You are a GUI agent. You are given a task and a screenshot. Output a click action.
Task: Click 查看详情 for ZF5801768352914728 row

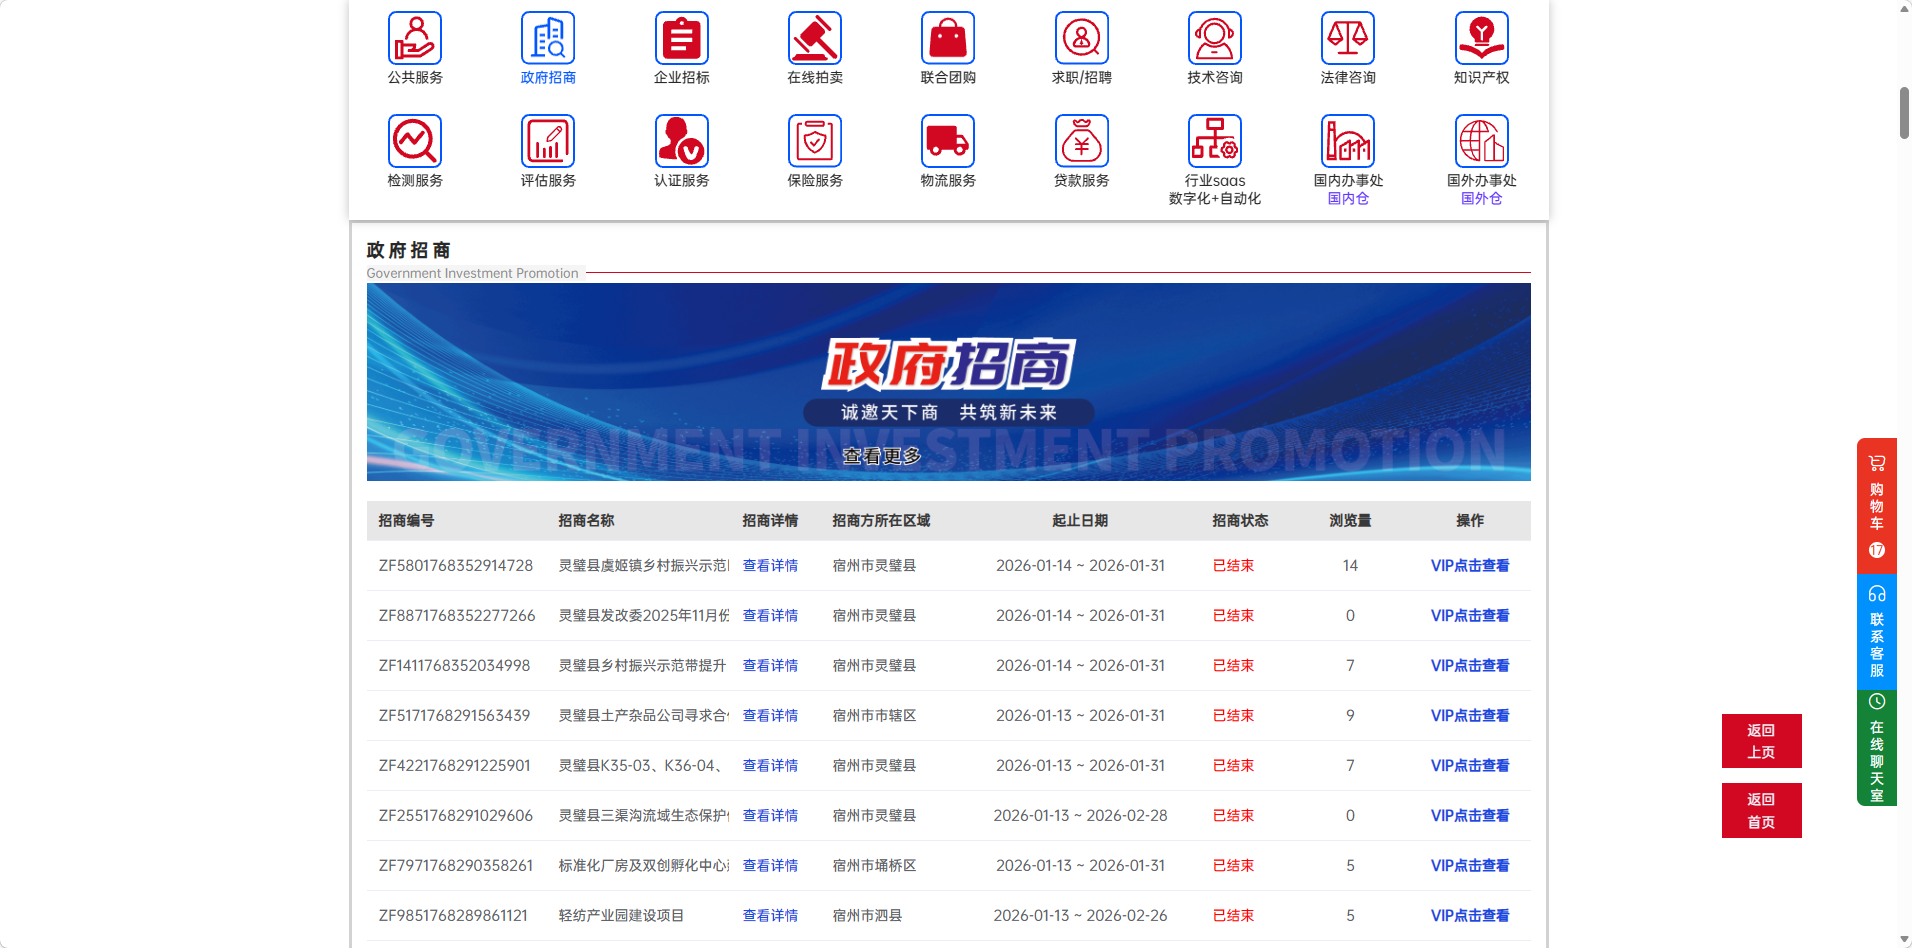click(x=770, y=566)
